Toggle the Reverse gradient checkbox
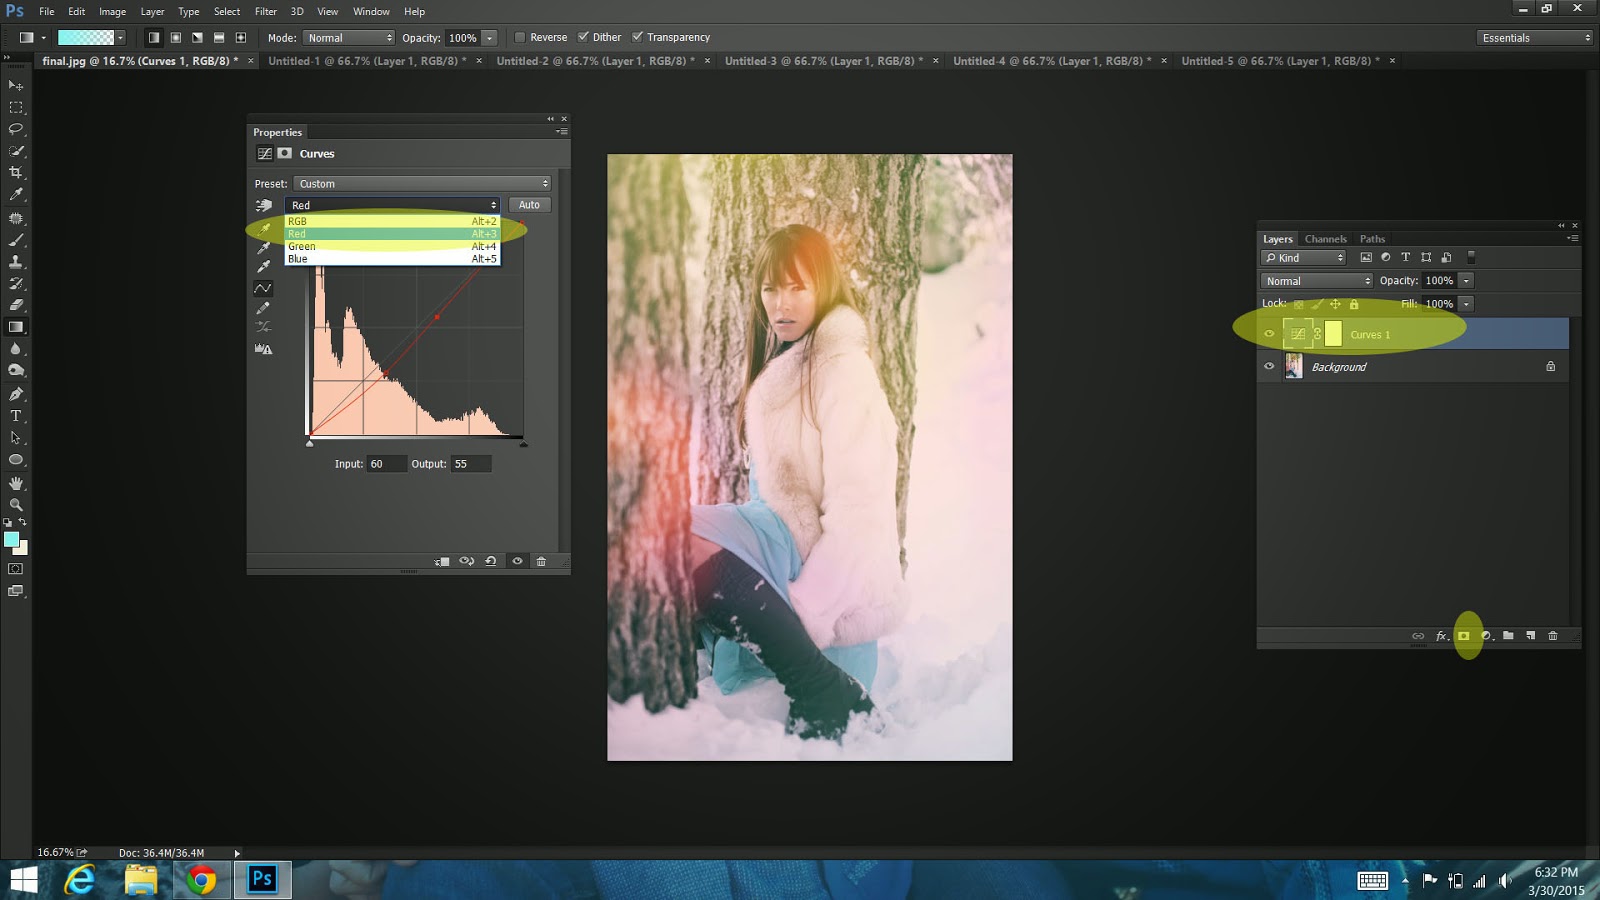1600x900 pixels. 520,37
